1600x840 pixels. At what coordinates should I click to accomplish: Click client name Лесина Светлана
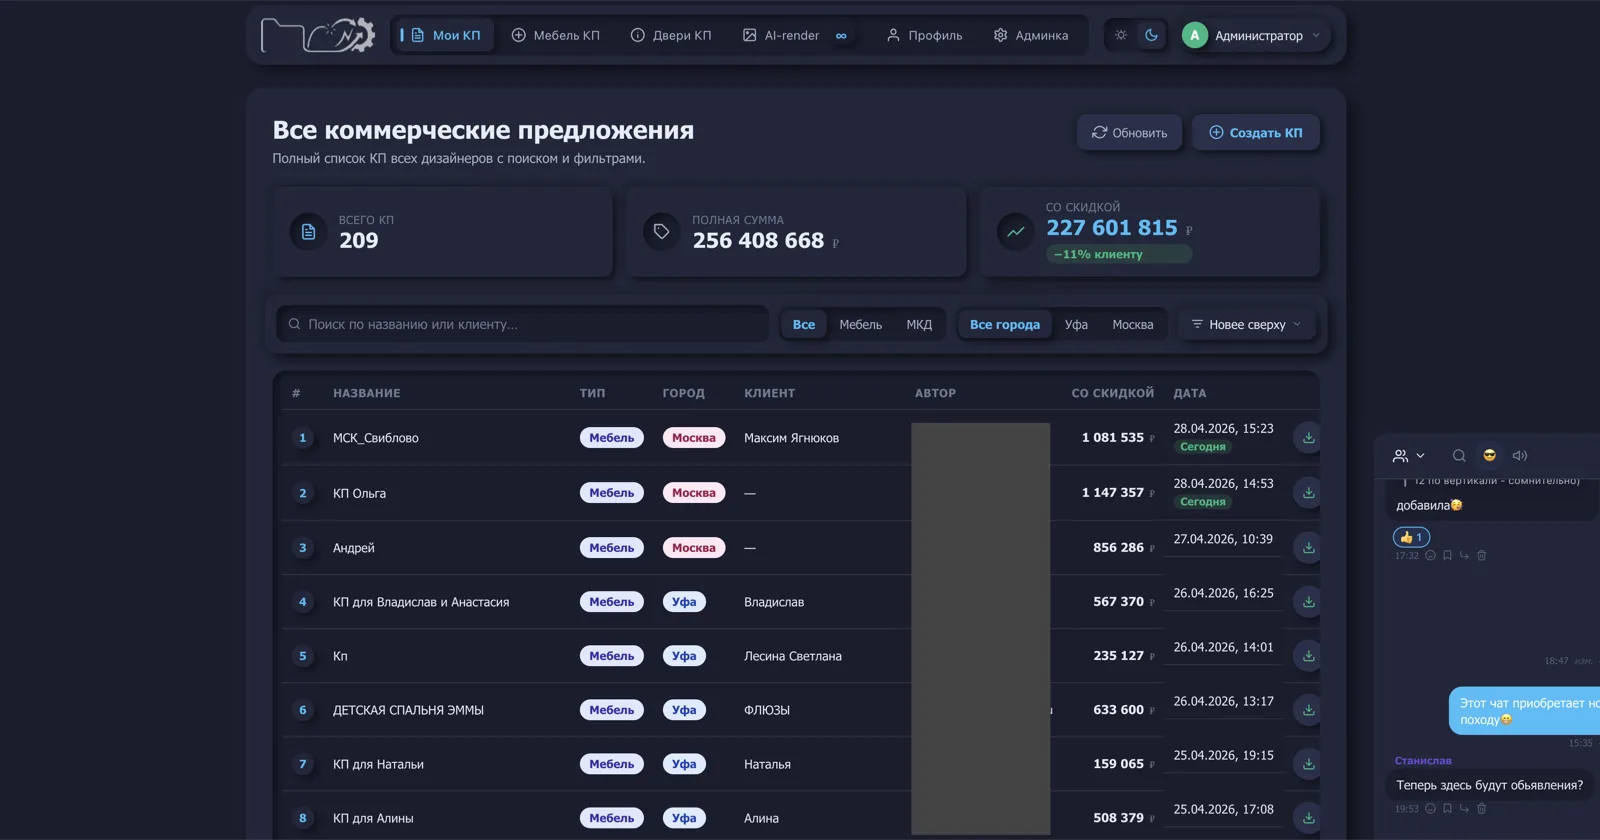click(x=793, y=656)
